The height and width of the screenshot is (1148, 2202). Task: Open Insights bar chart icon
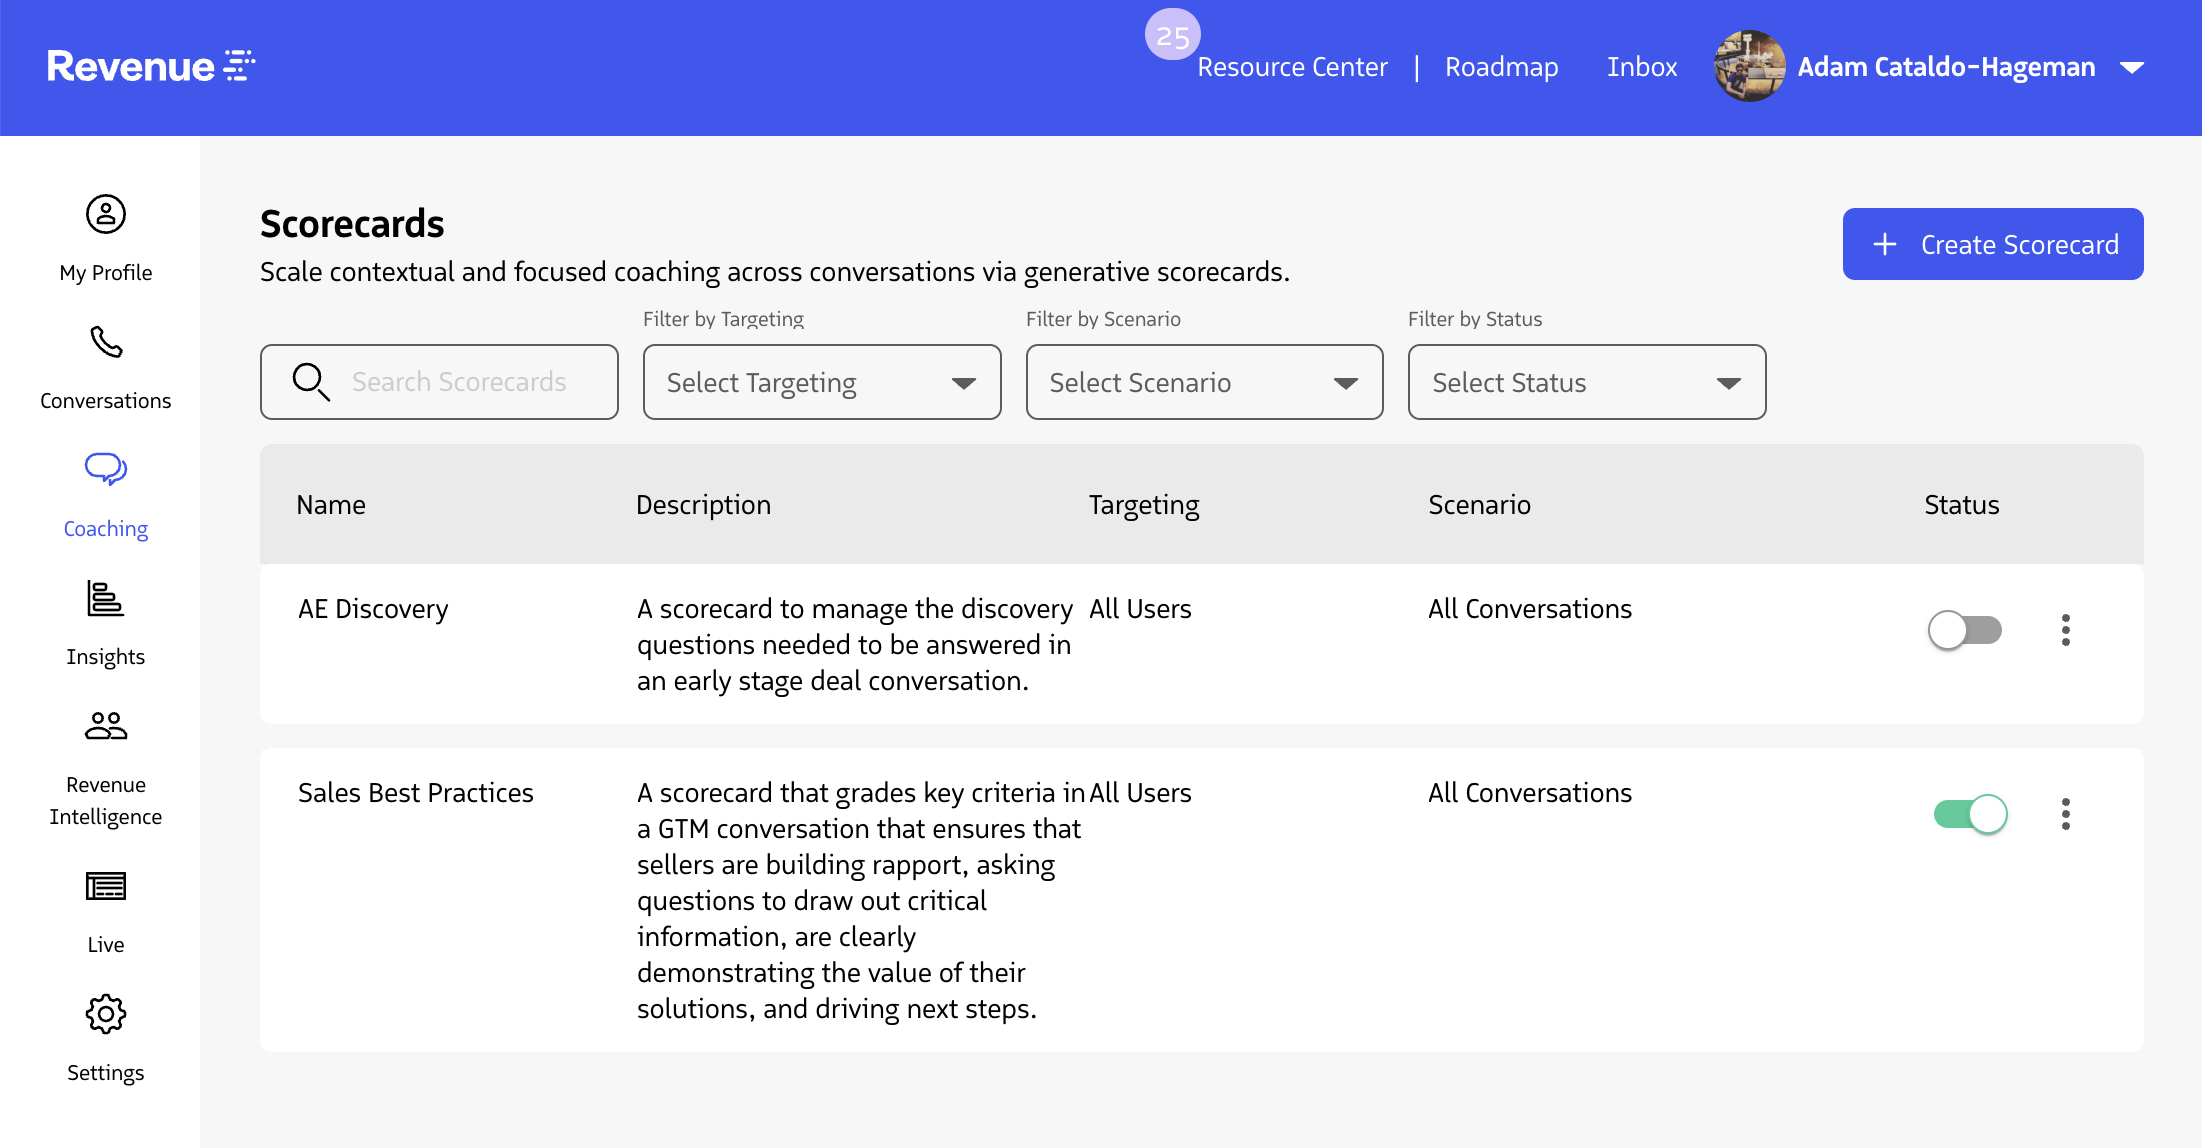pos(106,598)
